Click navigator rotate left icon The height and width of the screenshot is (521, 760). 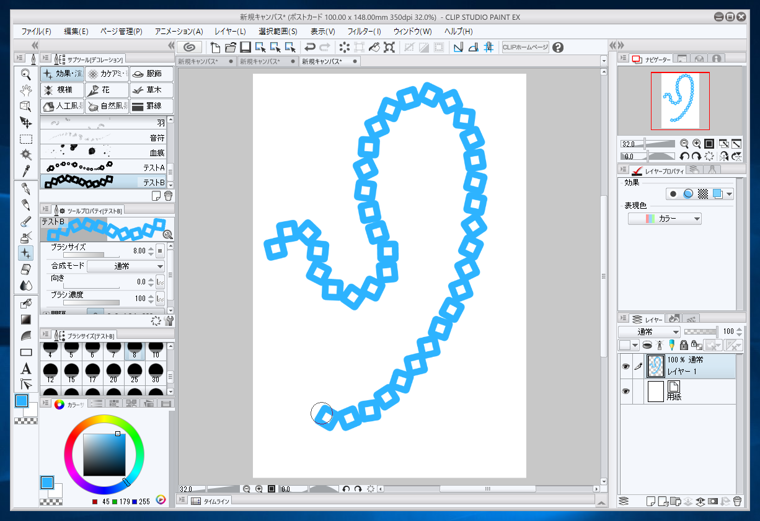pos(684,156)
